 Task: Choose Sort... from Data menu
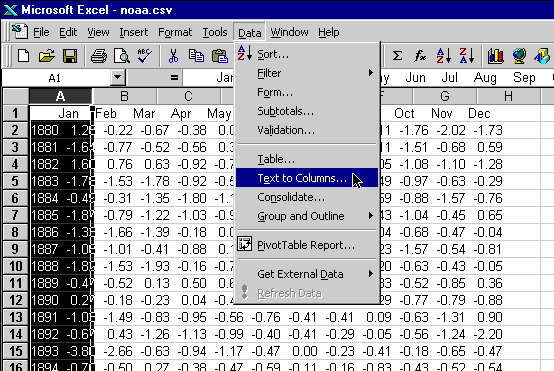coord(307,54)
